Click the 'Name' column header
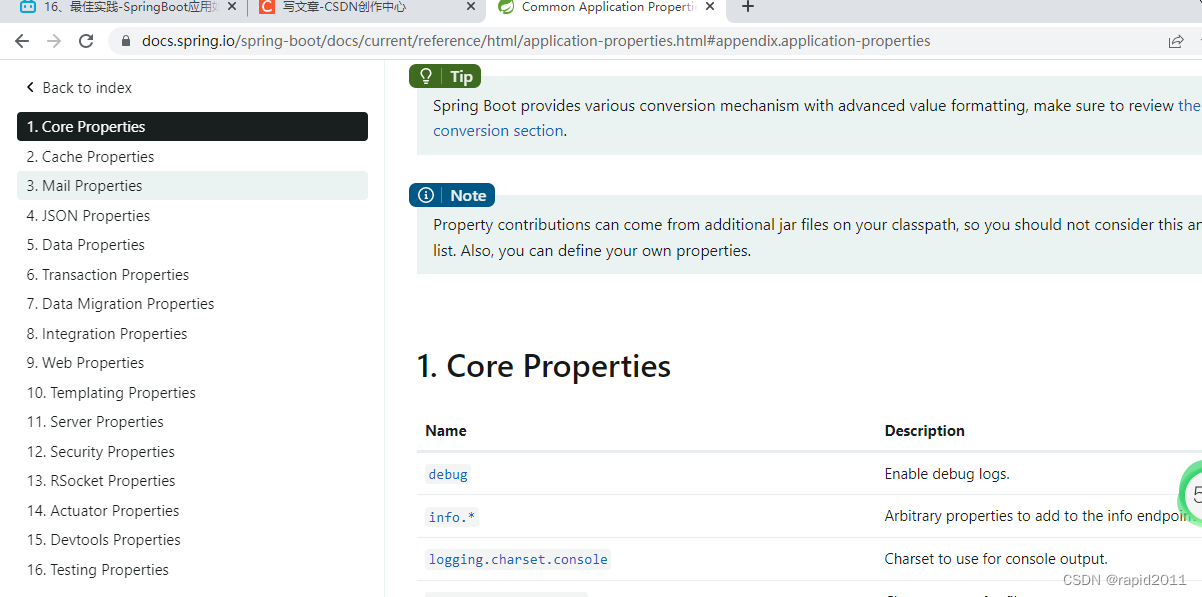 pyautogui.click(x=446, y=431)
